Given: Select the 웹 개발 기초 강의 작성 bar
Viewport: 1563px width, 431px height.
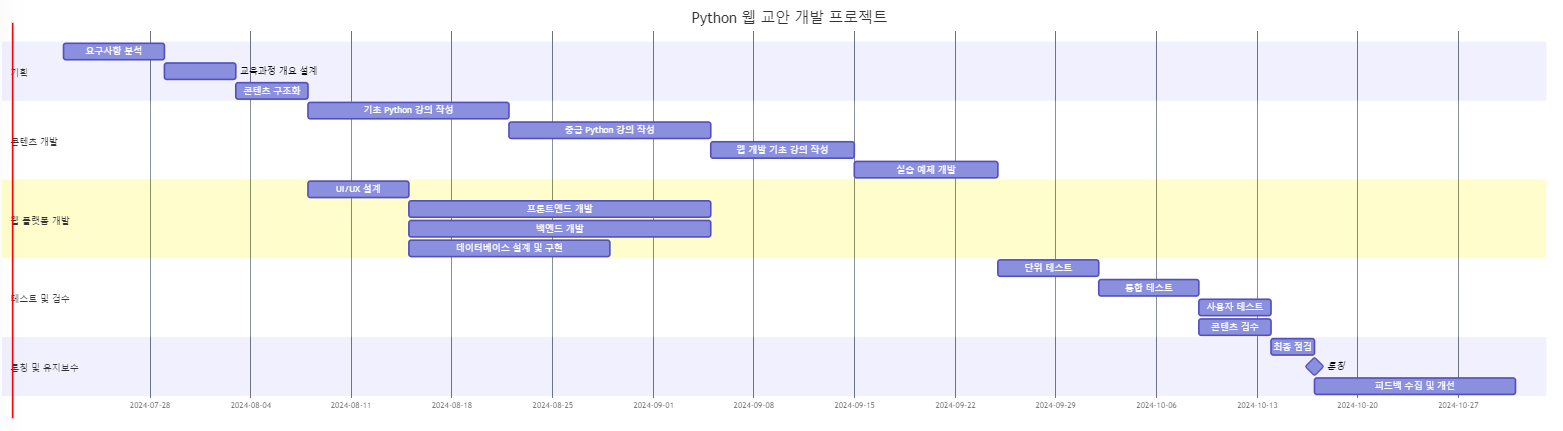Looking at the screenshot, I should (x=782, y=150).
